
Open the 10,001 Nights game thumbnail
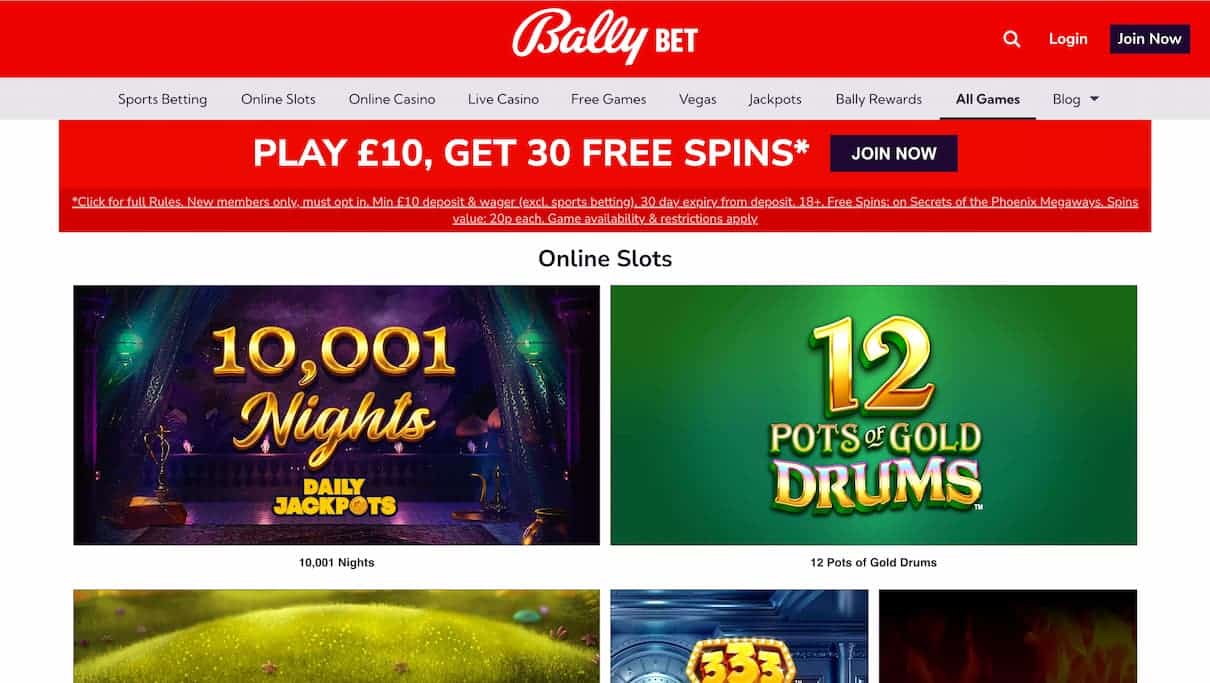(x=336, y=415)
